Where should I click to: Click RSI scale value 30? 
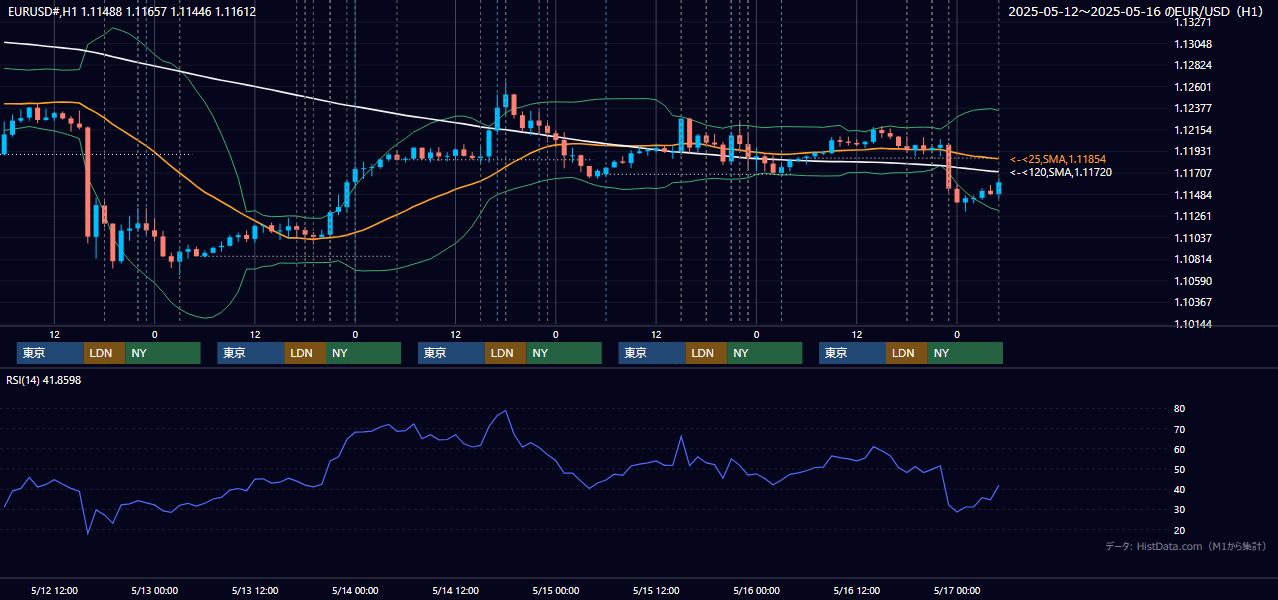pyautogui.click(x=1180, y=510)
